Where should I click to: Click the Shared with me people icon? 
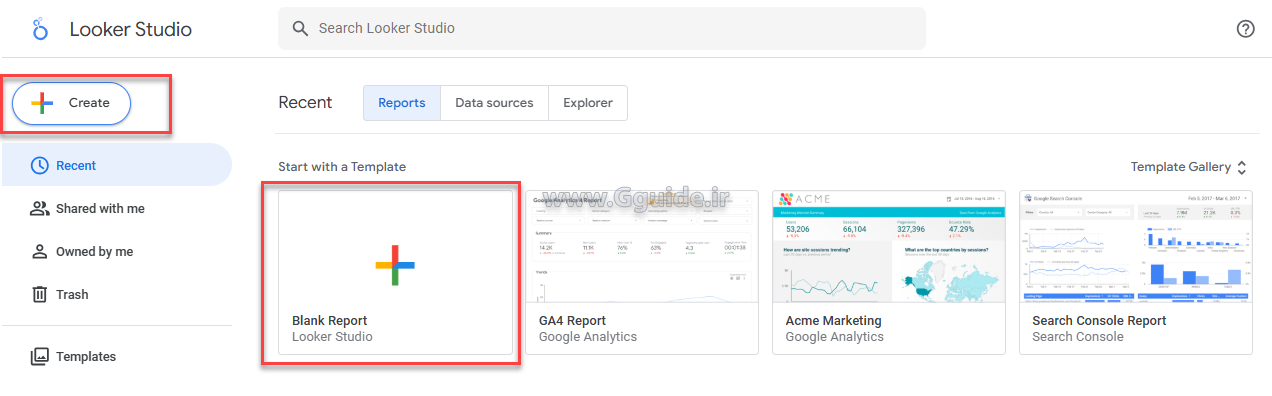[40, 208]
